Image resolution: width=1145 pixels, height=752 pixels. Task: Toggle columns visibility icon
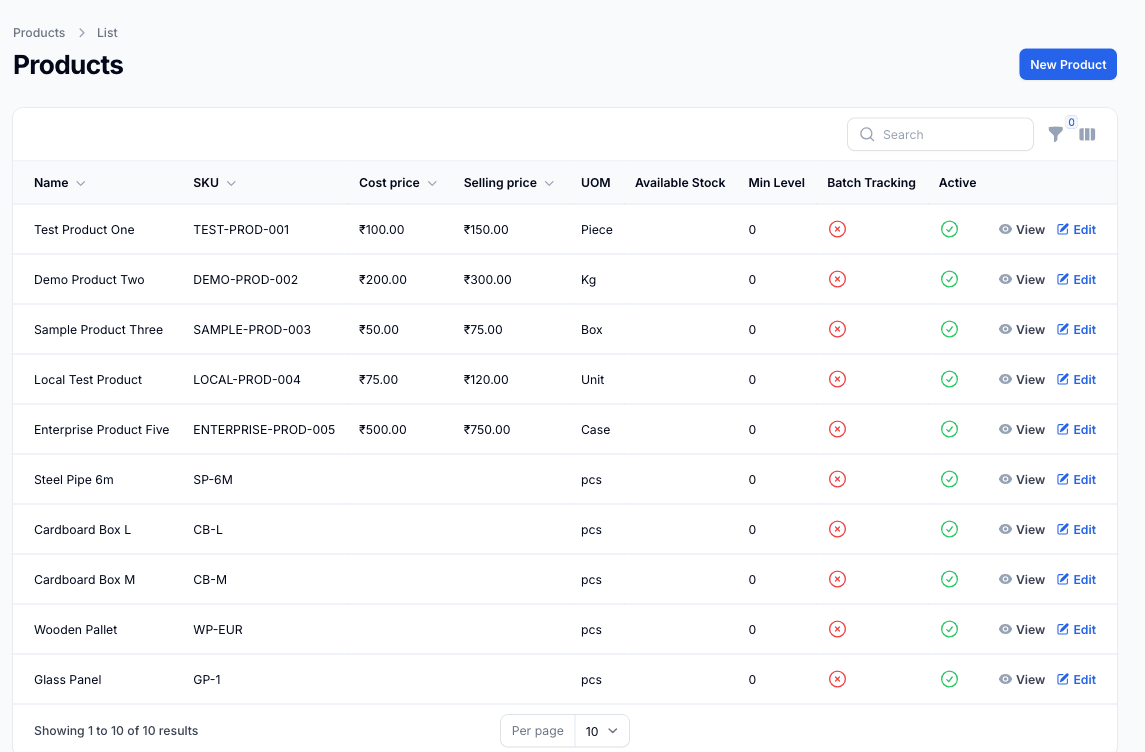(1087, 134)
